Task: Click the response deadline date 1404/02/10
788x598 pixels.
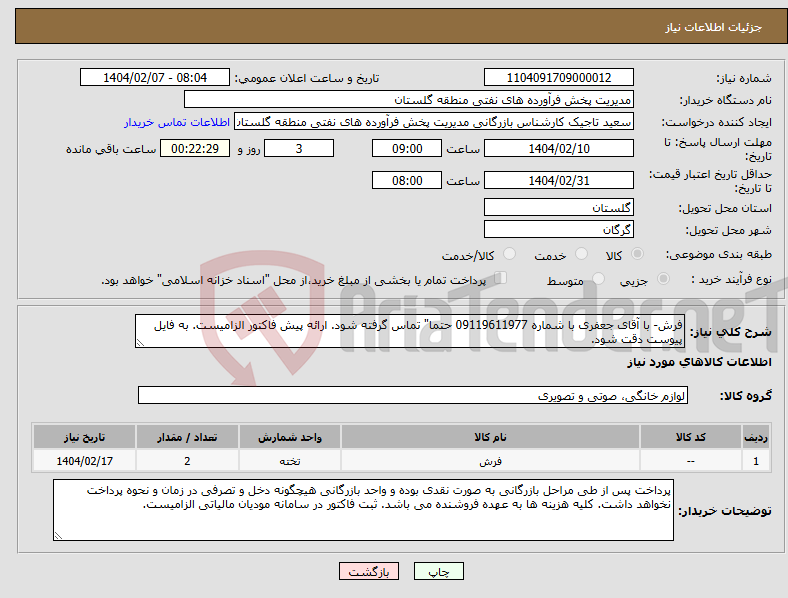Action: point(558,148)
